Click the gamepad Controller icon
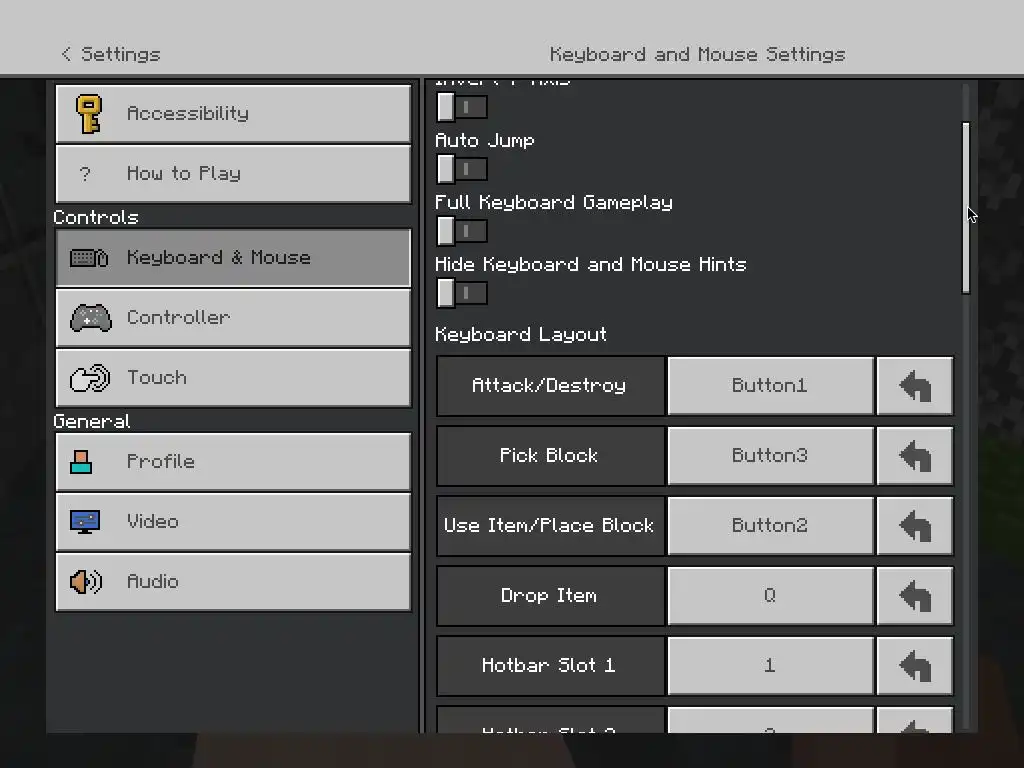Screen dimensions: 1024x768 90,318
